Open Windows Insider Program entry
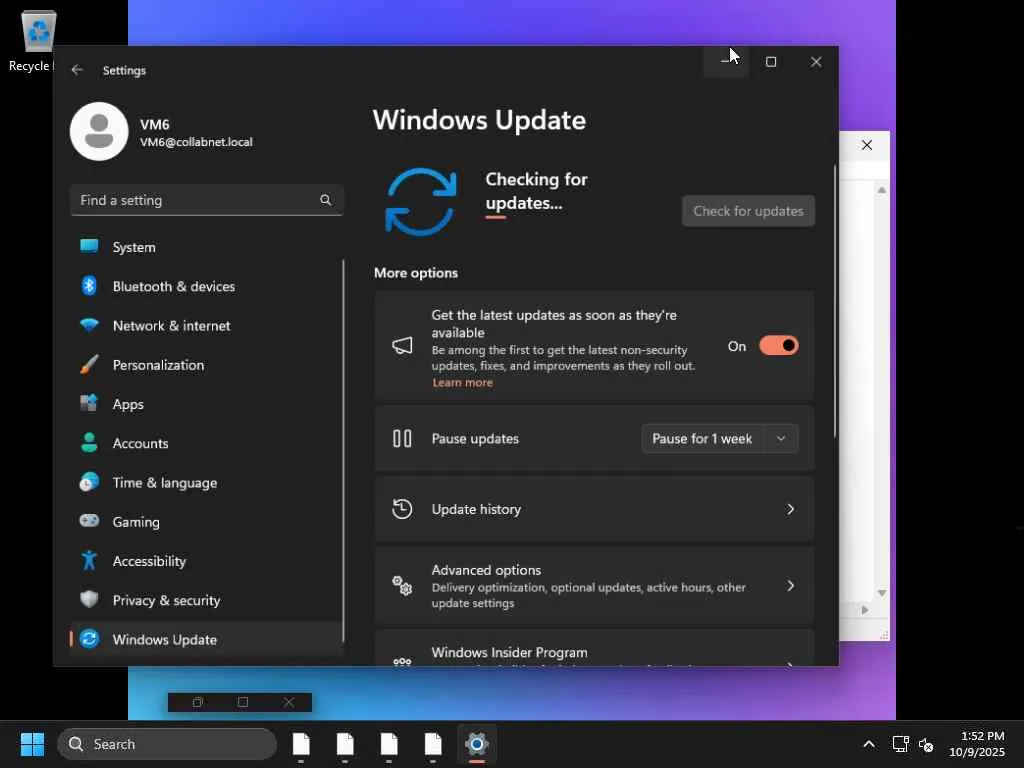 pos(594,649)
